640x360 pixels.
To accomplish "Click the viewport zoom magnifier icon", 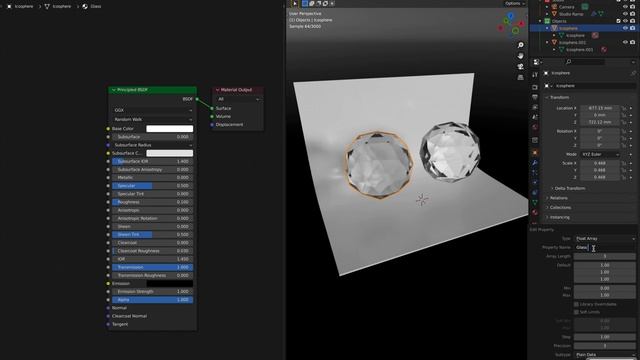I will (x=520, y=45).
